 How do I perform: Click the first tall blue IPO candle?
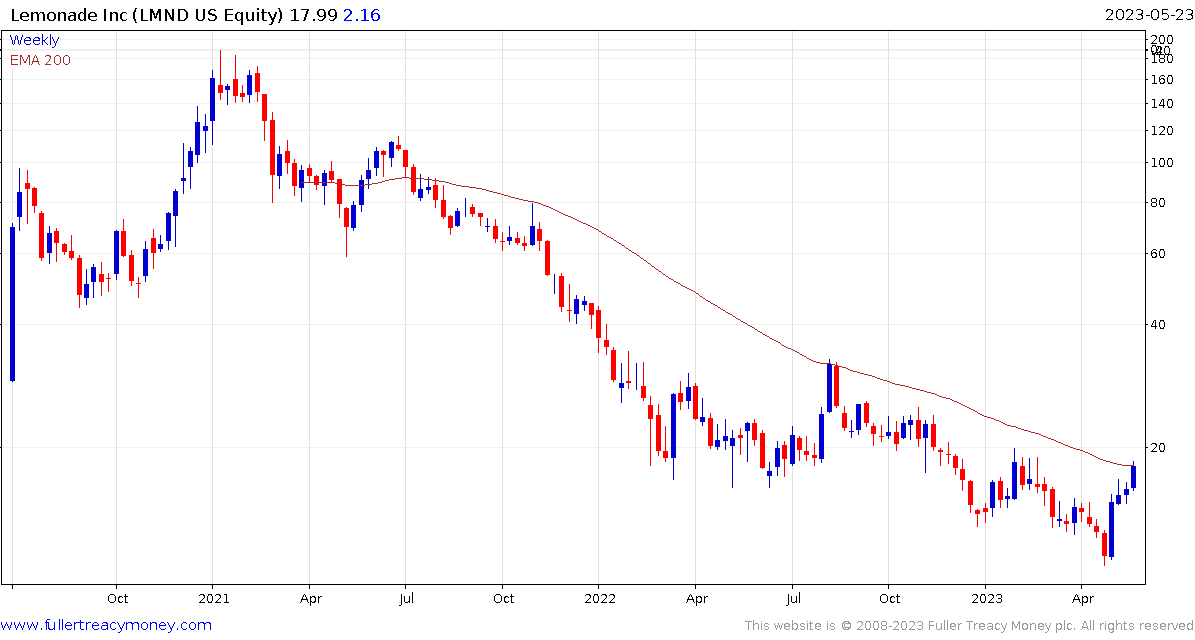pos(12,303)
